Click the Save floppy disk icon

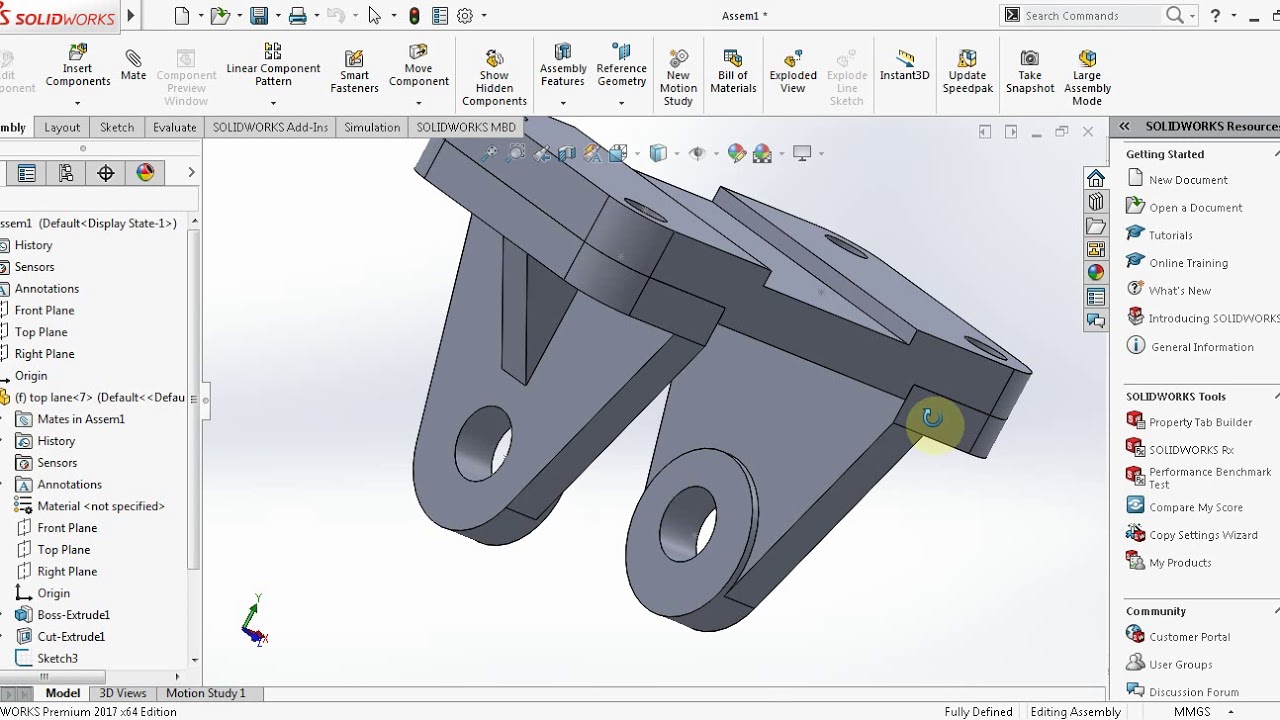click(x=259, y=15)
